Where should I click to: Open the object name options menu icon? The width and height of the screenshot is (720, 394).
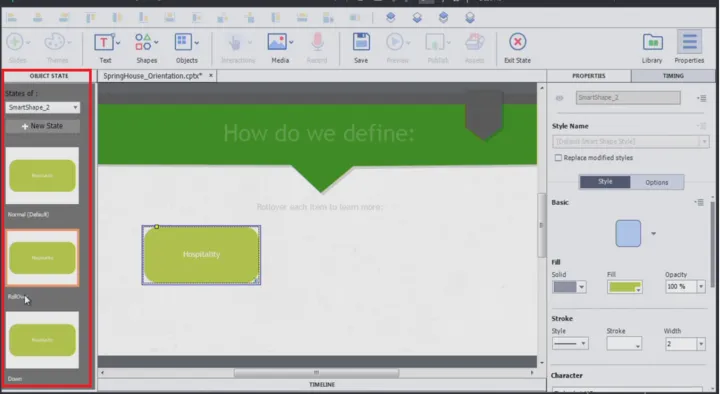tap(701, 98)
